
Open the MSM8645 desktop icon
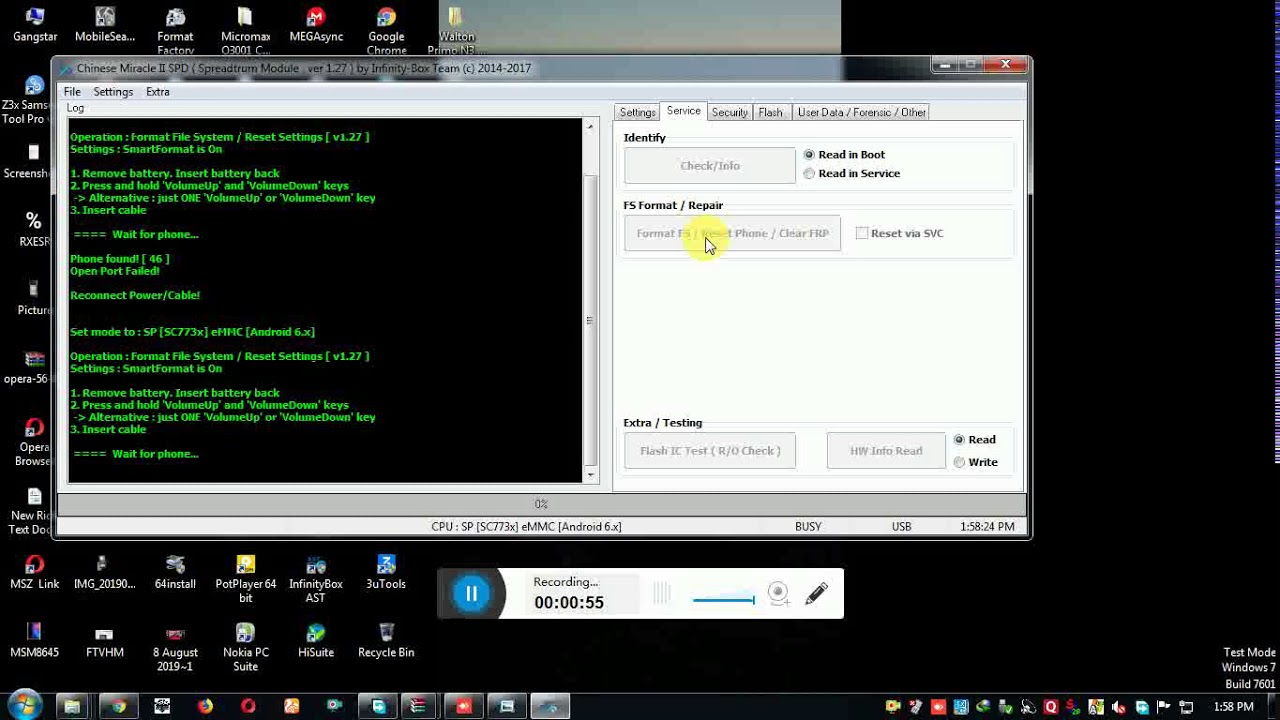(x=35, y=641)
